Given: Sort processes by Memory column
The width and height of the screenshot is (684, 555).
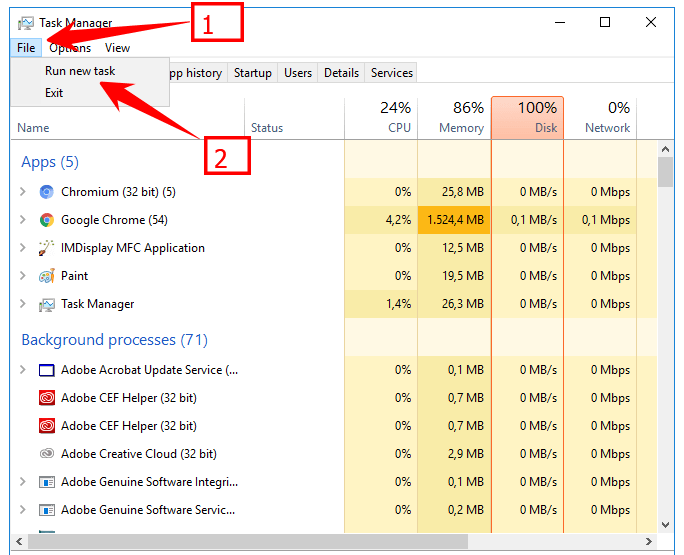Looking at the screenshot, I should (x=454, y=119).
